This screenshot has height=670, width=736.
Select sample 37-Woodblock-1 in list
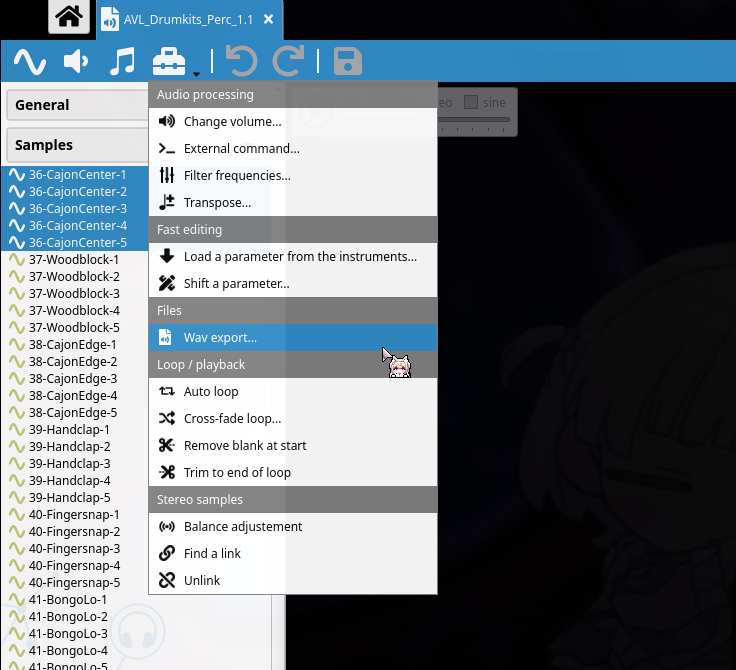74,260
